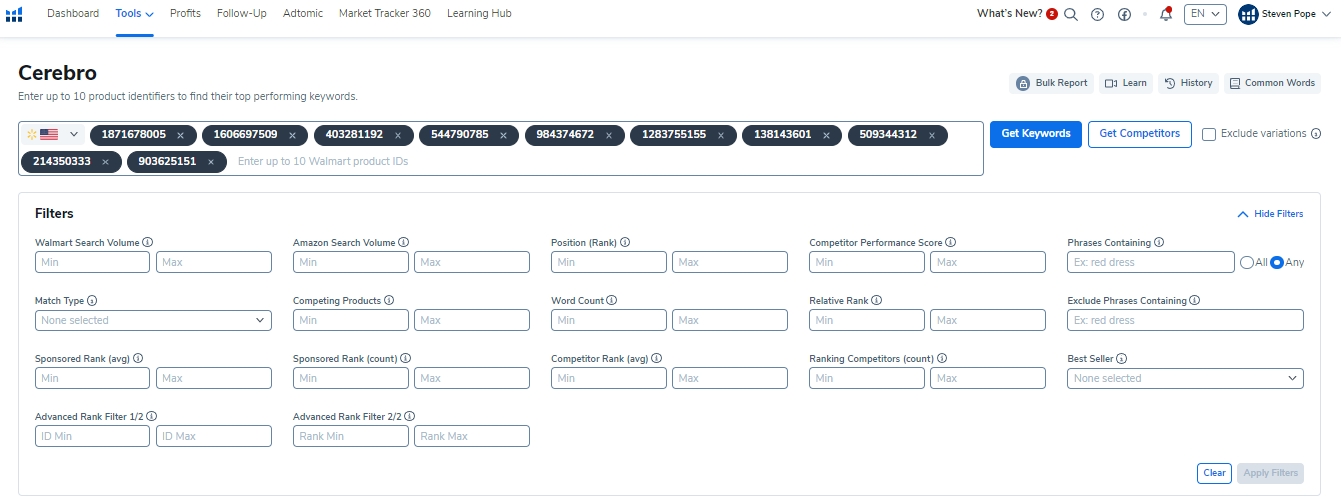Open the help question mark icon
This screenshot has width=1341, height=500.
1097,14
